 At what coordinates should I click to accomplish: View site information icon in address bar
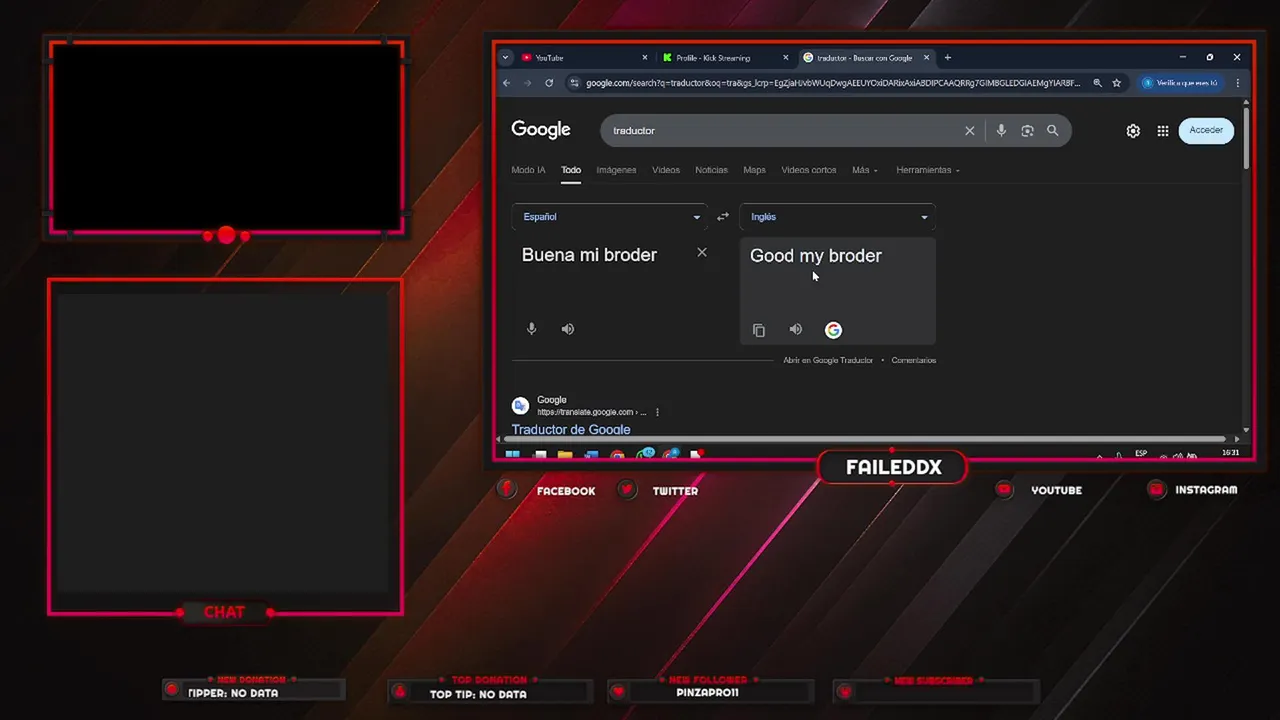[x=574, y=83]
